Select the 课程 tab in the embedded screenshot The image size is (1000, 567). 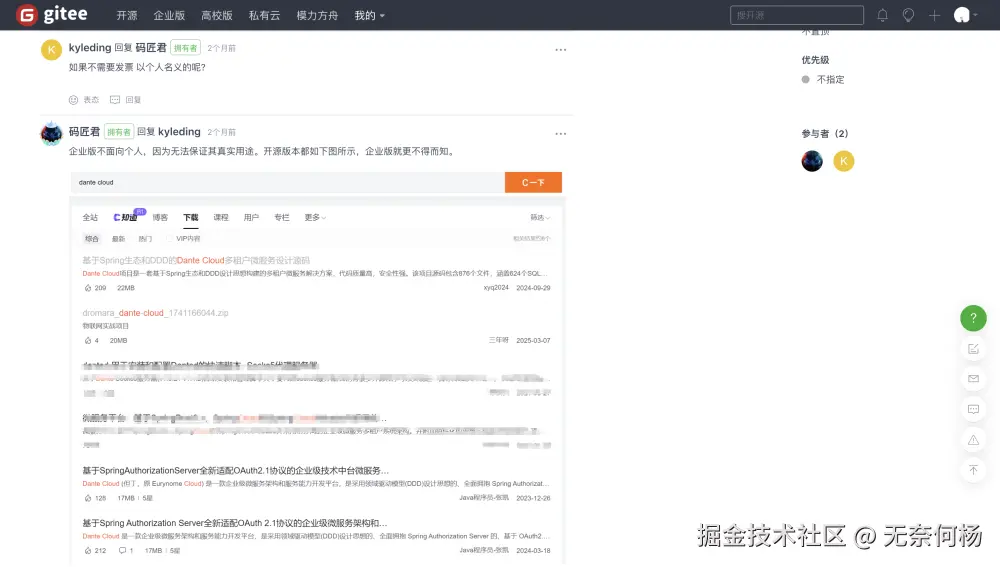pyautogui.click(x=221, y=217)
